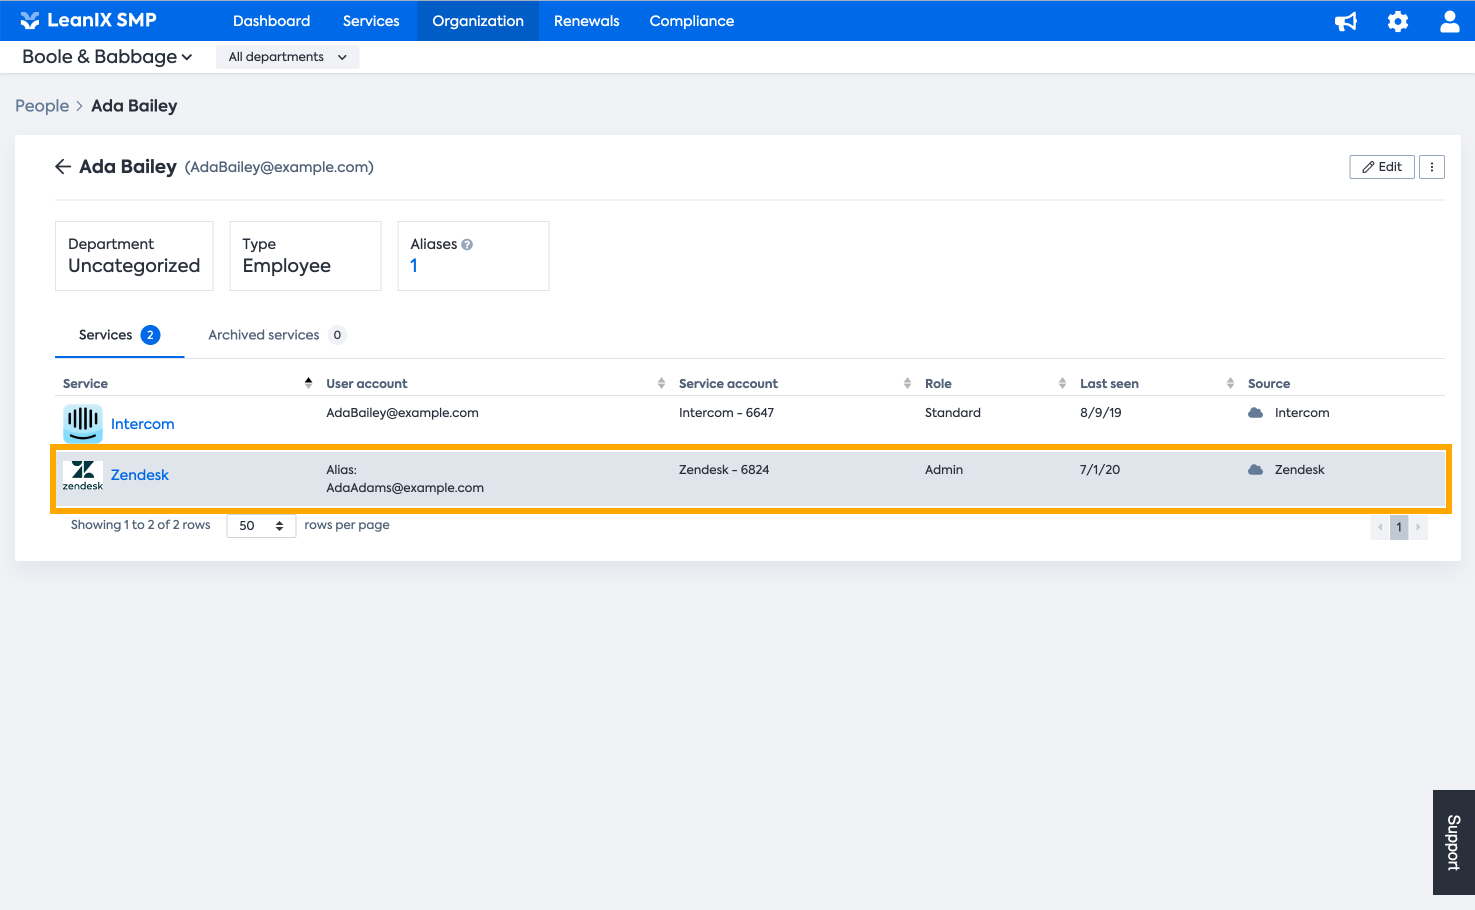Click the Admin role cell

pyautogui.click(x=944, y=470)
